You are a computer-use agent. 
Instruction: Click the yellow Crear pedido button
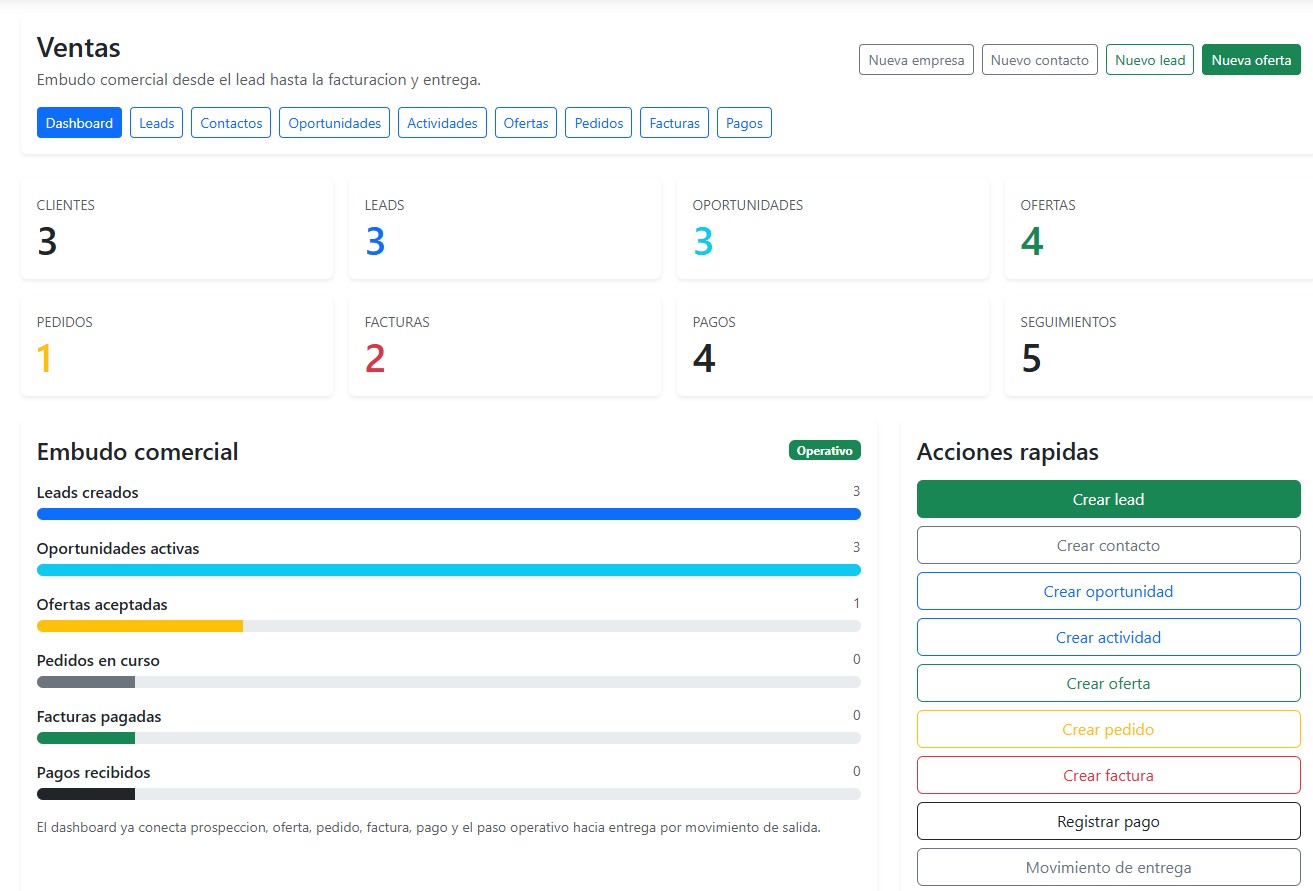point(1108,729)
